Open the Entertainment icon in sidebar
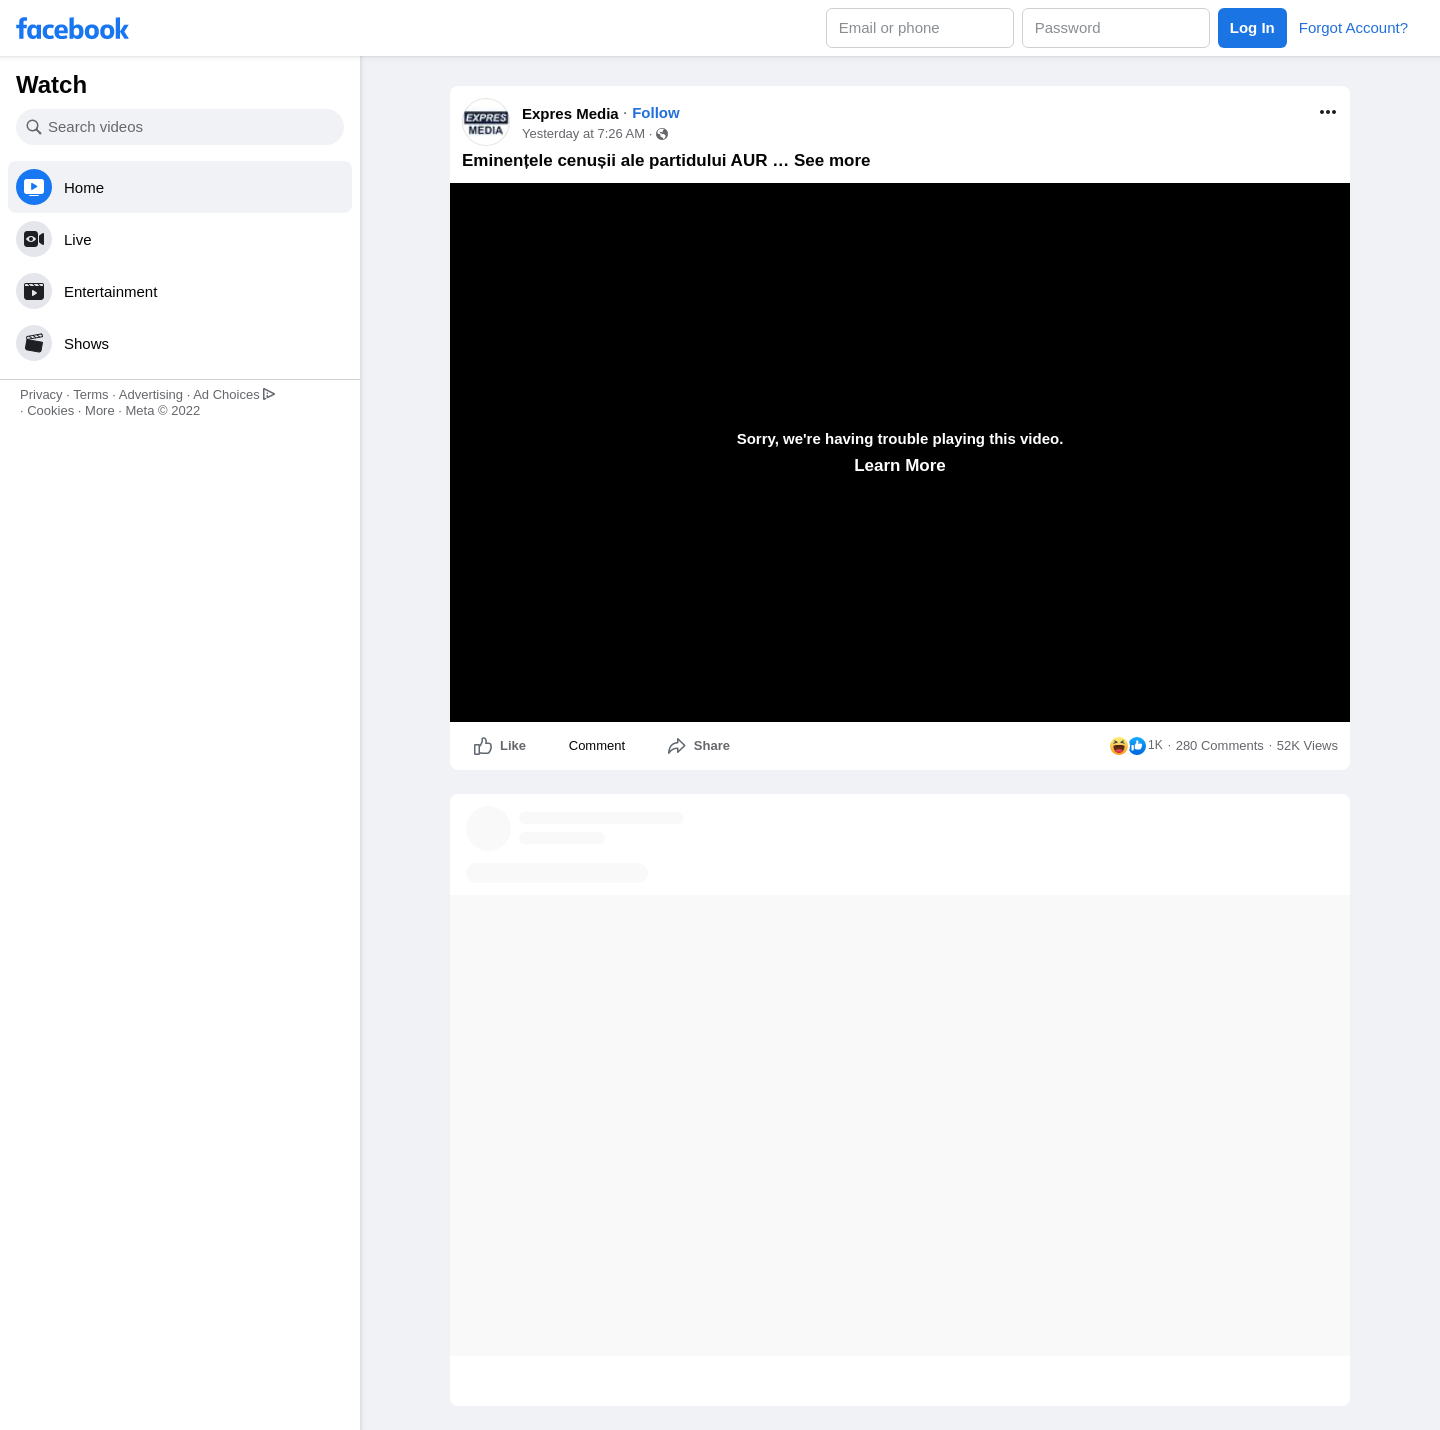The width and height of the screenshot is (1440, 1430). [x=34, y=291]
